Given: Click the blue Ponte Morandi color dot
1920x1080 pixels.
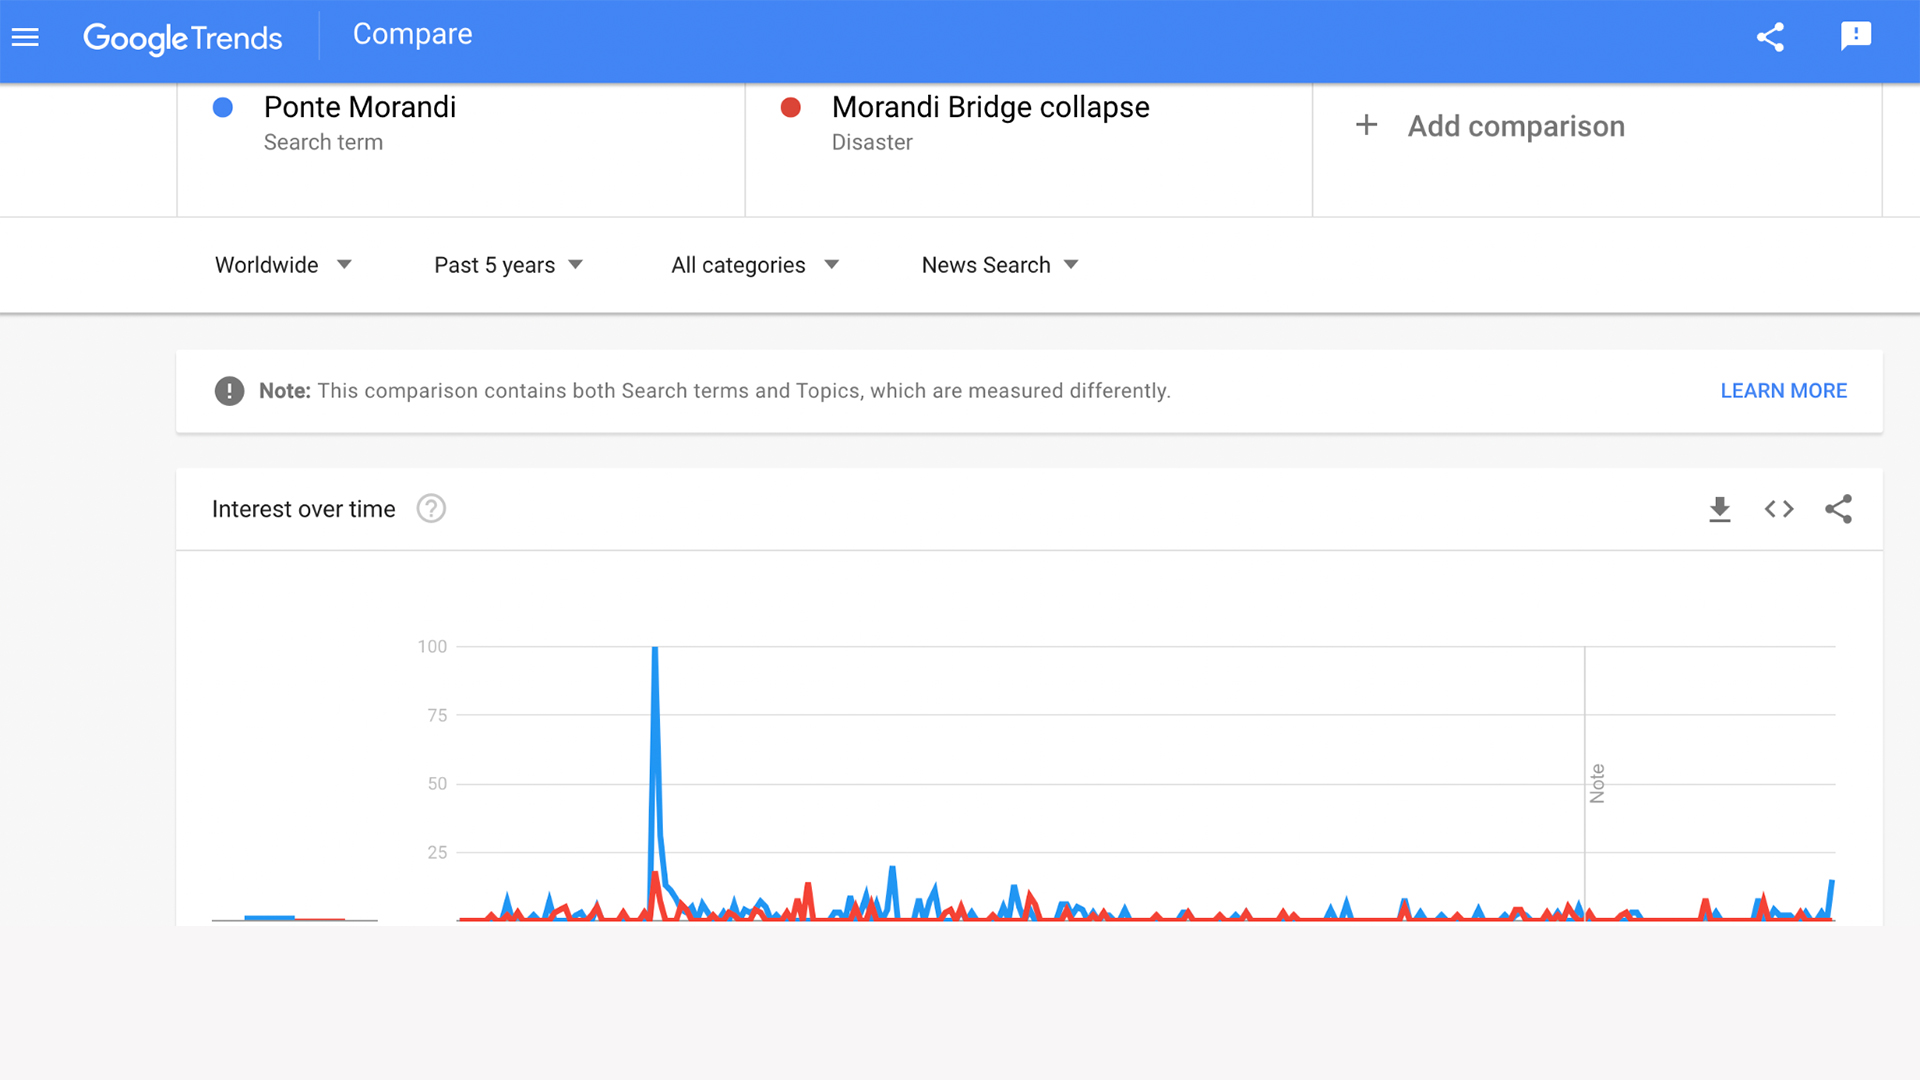Looking at the screenshot, I should pyautogui.click(x=223, y=107).
